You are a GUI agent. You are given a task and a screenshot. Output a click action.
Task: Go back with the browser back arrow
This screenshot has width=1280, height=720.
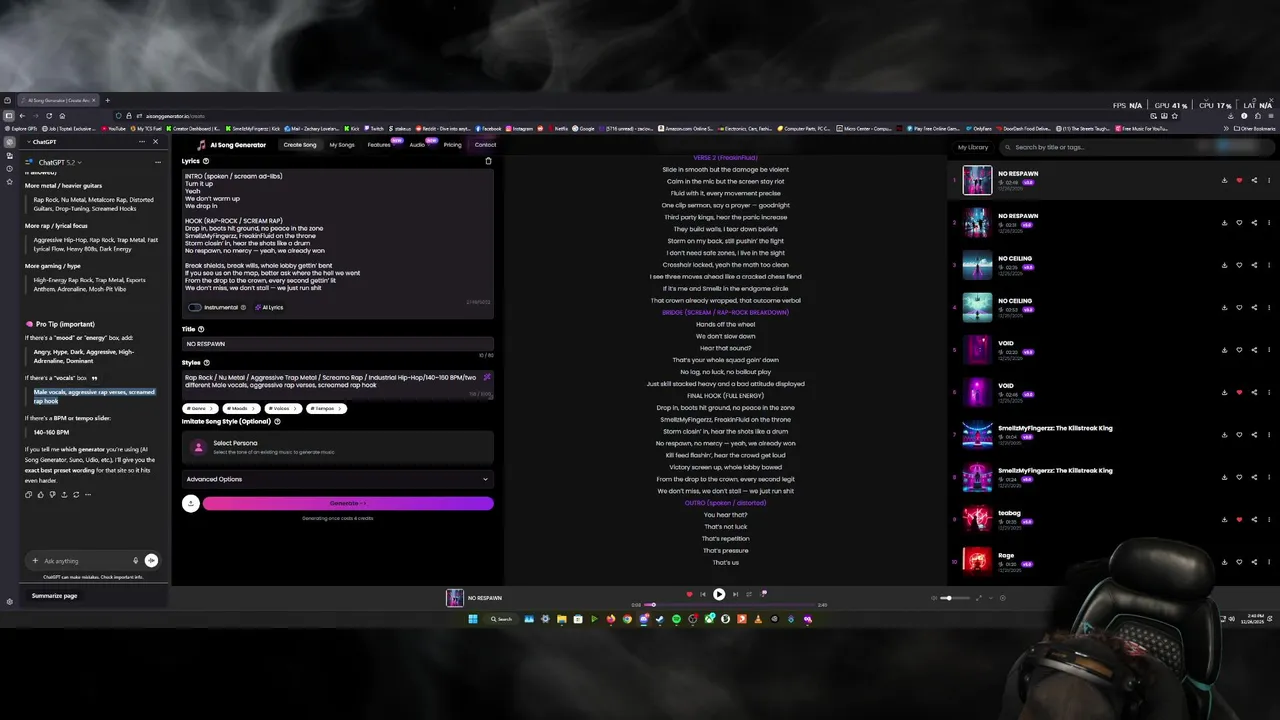[x=22, y=116]
